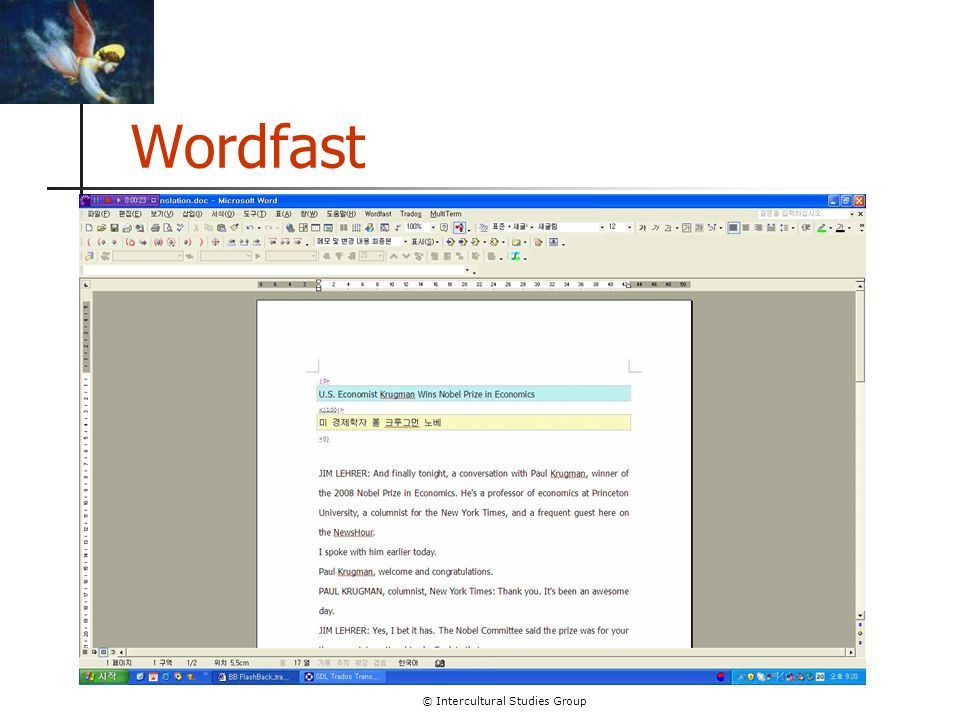This screenshot has height=720, width=960.
Task: Toggle right alignment
Action: 758,228
